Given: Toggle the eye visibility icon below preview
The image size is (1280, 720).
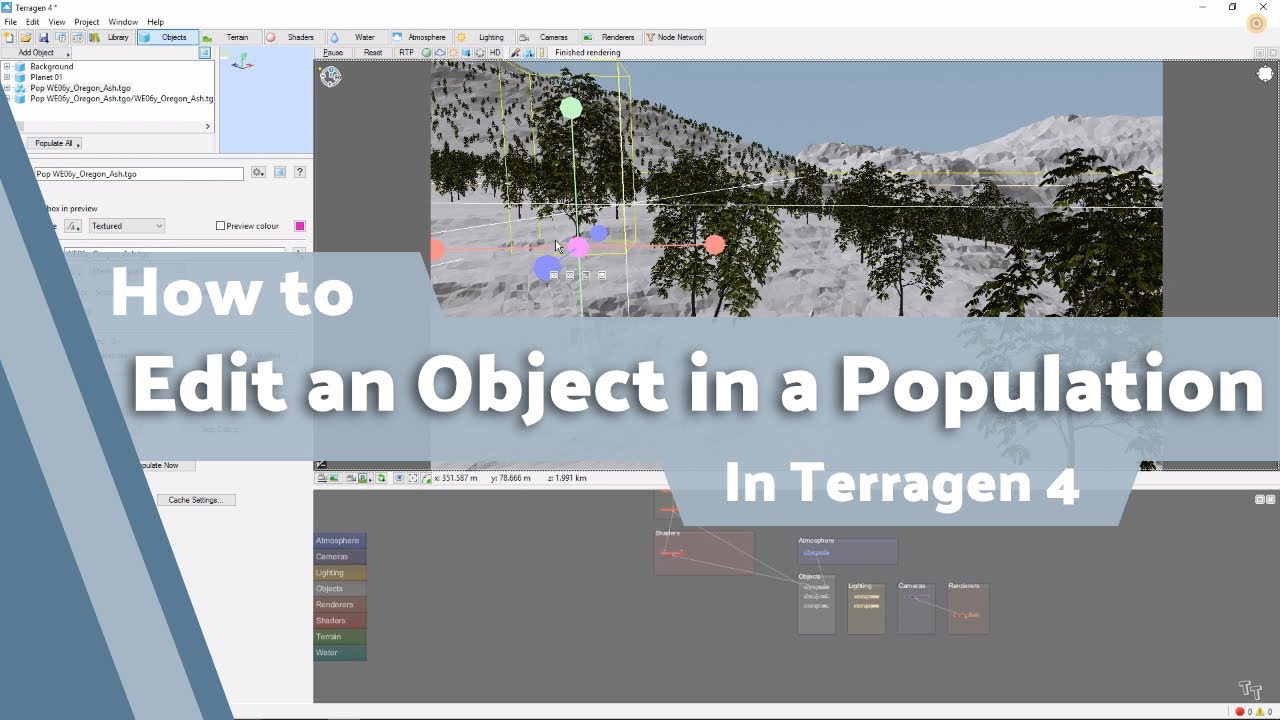Looking at the screenshot, I should pos(399,478).
